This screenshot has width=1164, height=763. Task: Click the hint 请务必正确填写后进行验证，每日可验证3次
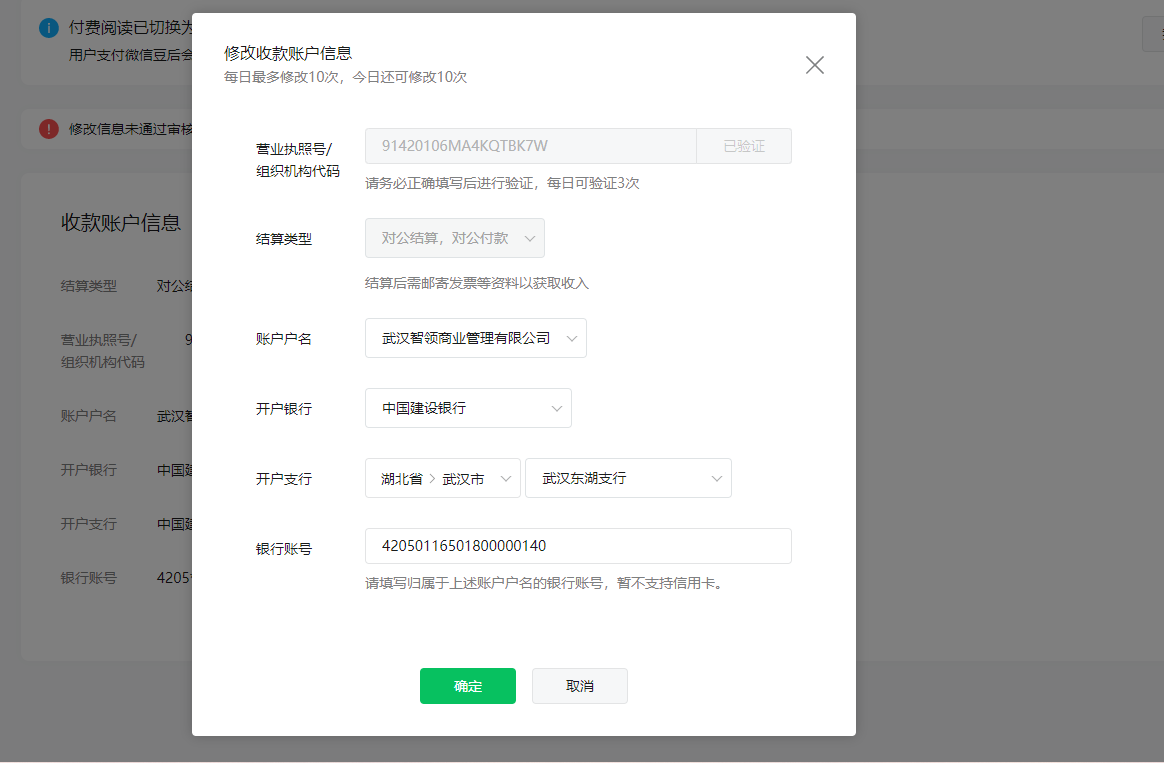(x=503, y=183)
